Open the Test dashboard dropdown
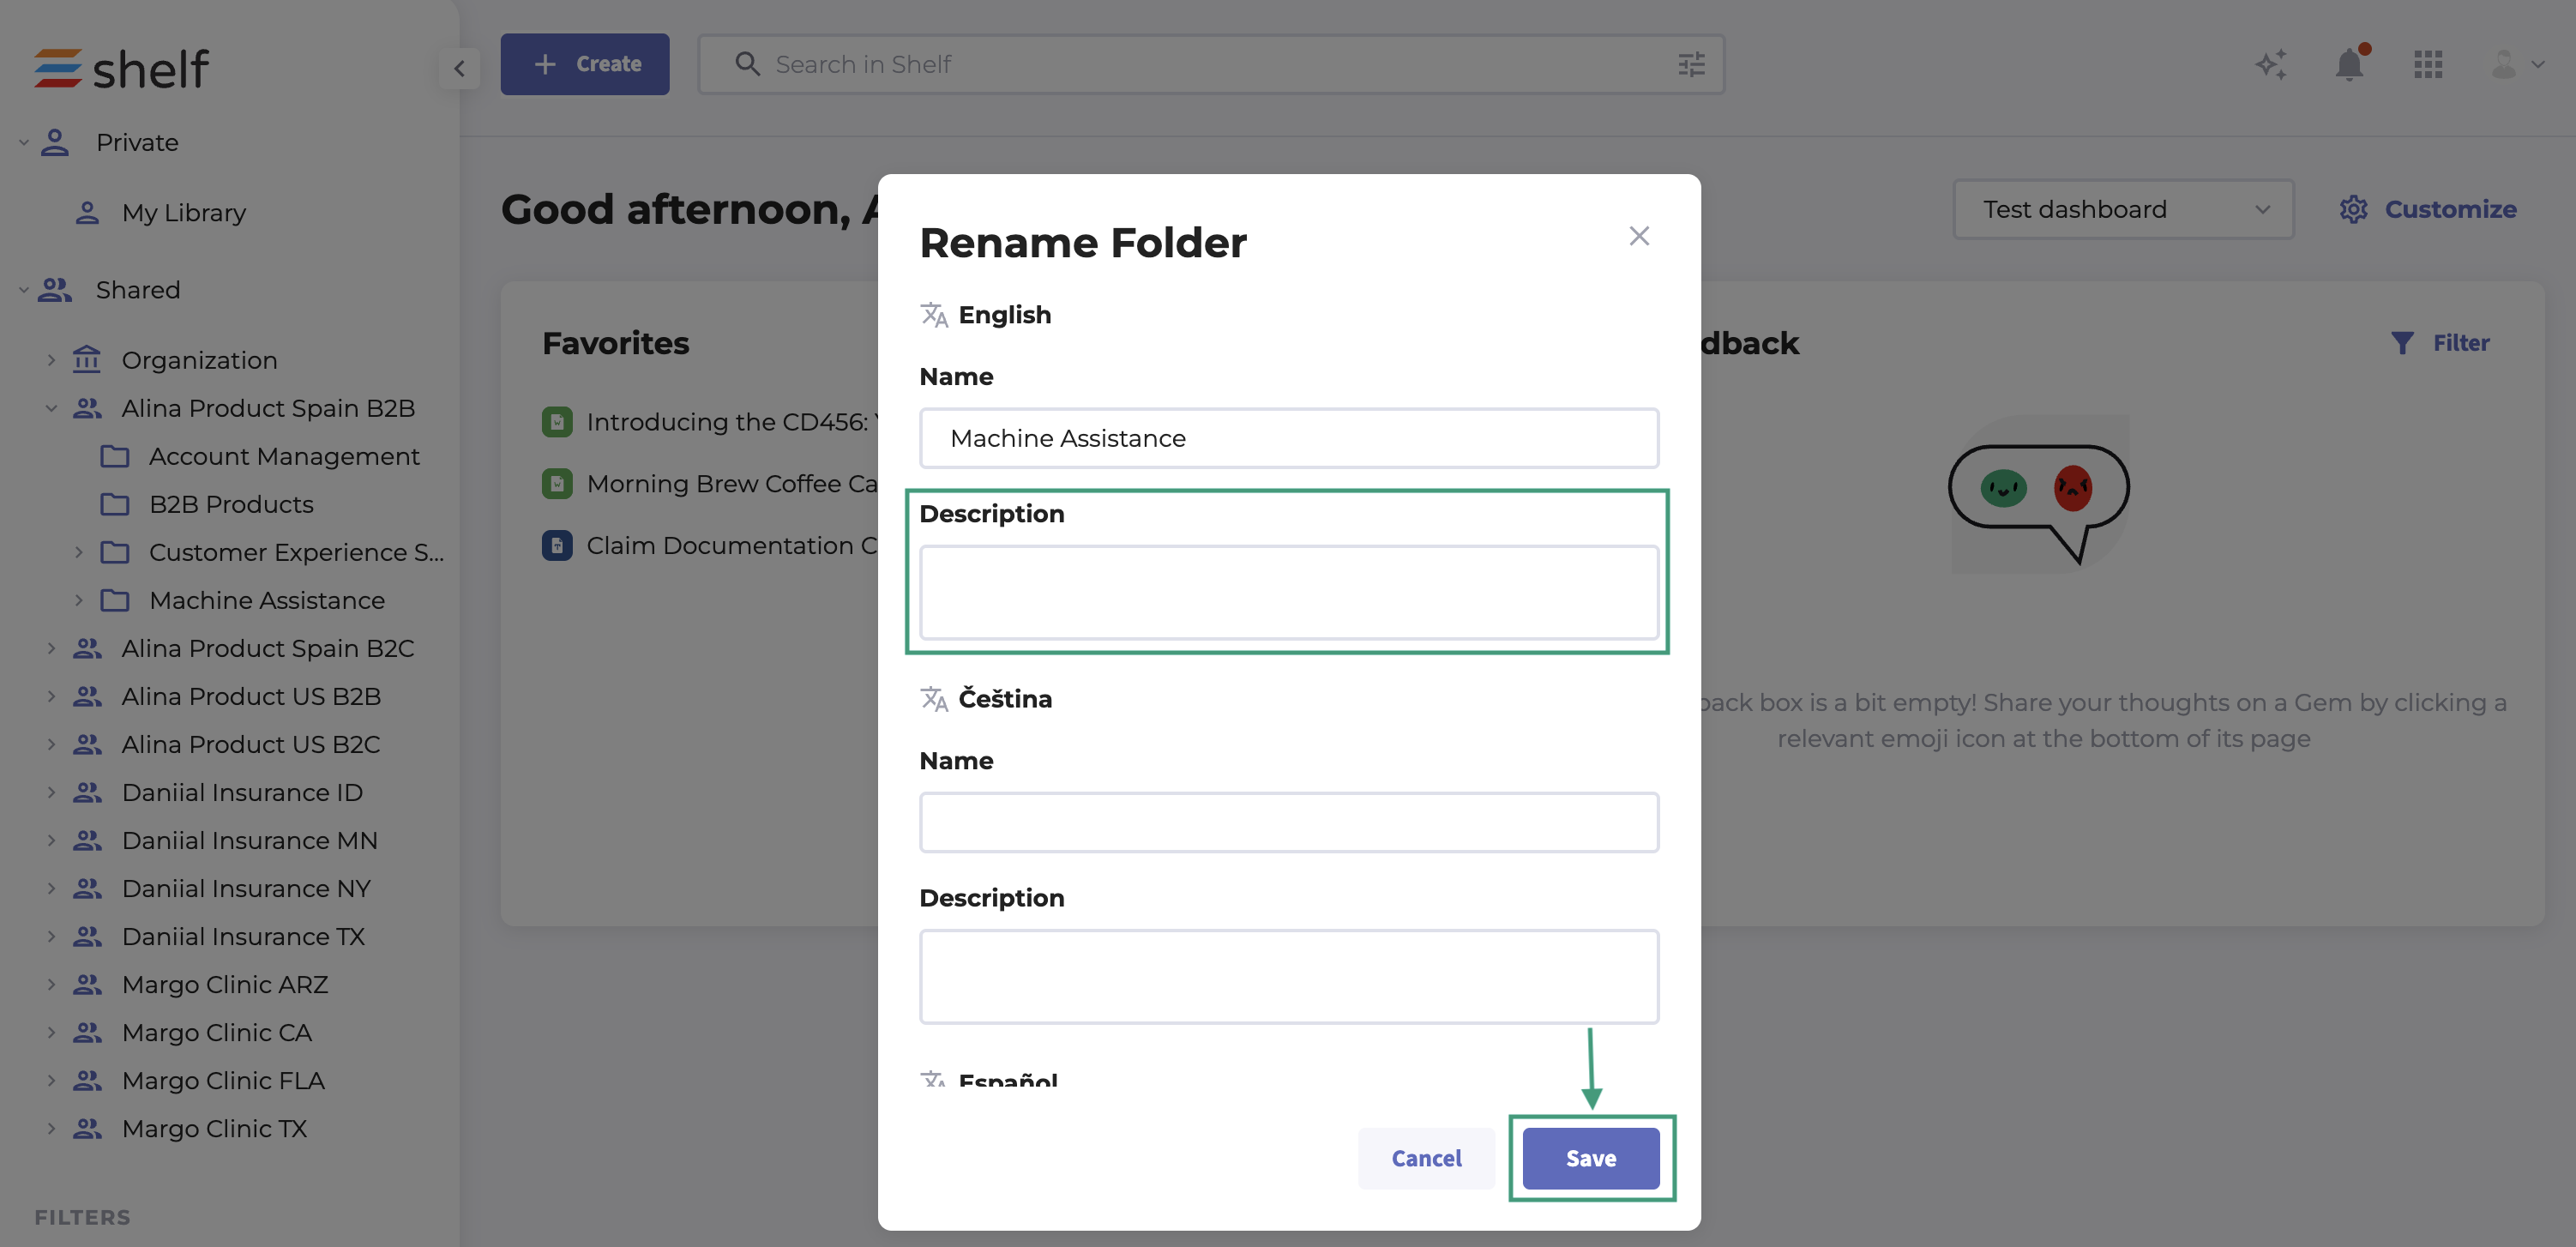 pos(2123,209)
